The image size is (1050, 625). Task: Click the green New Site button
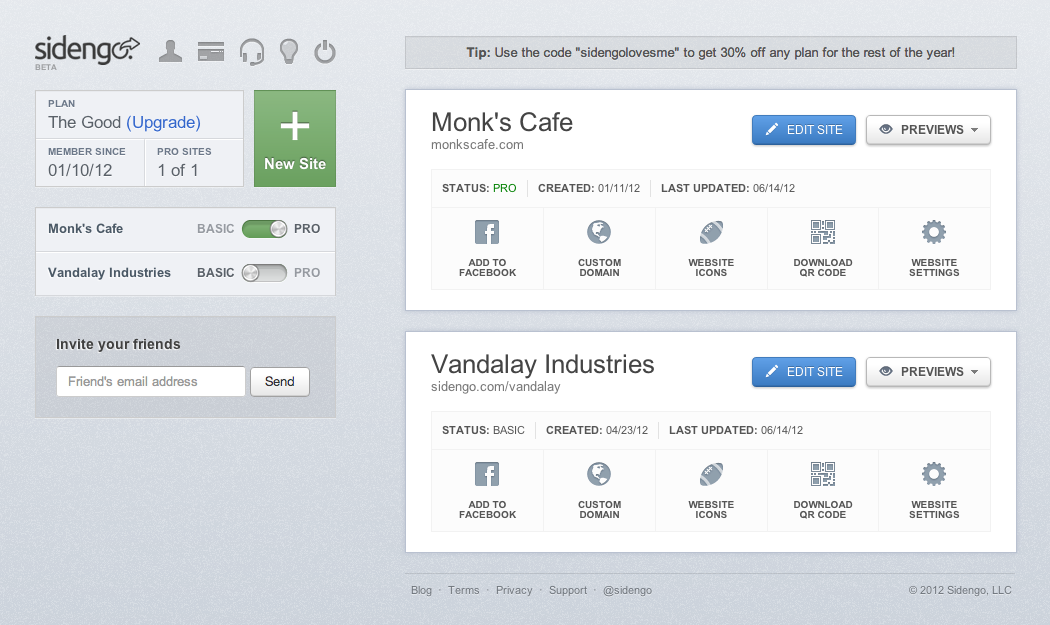(294, 138)
